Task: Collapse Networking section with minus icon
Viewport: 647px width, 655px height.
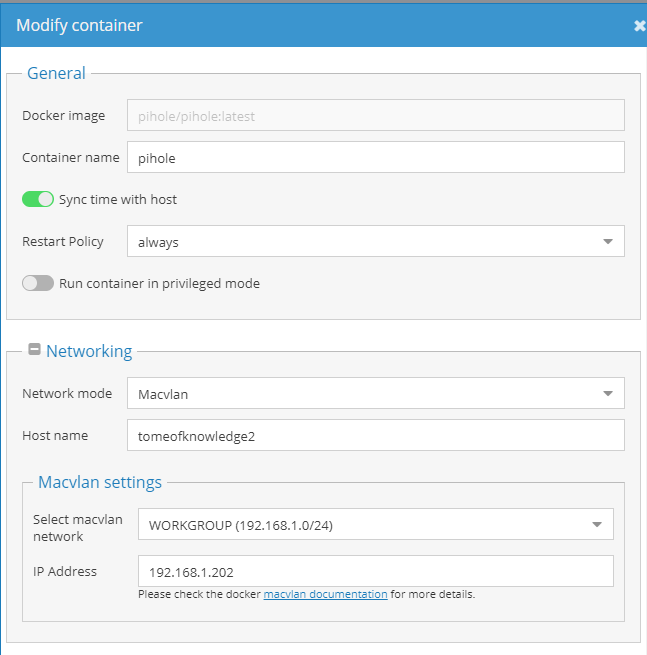Action: click(x=34, y=349)
